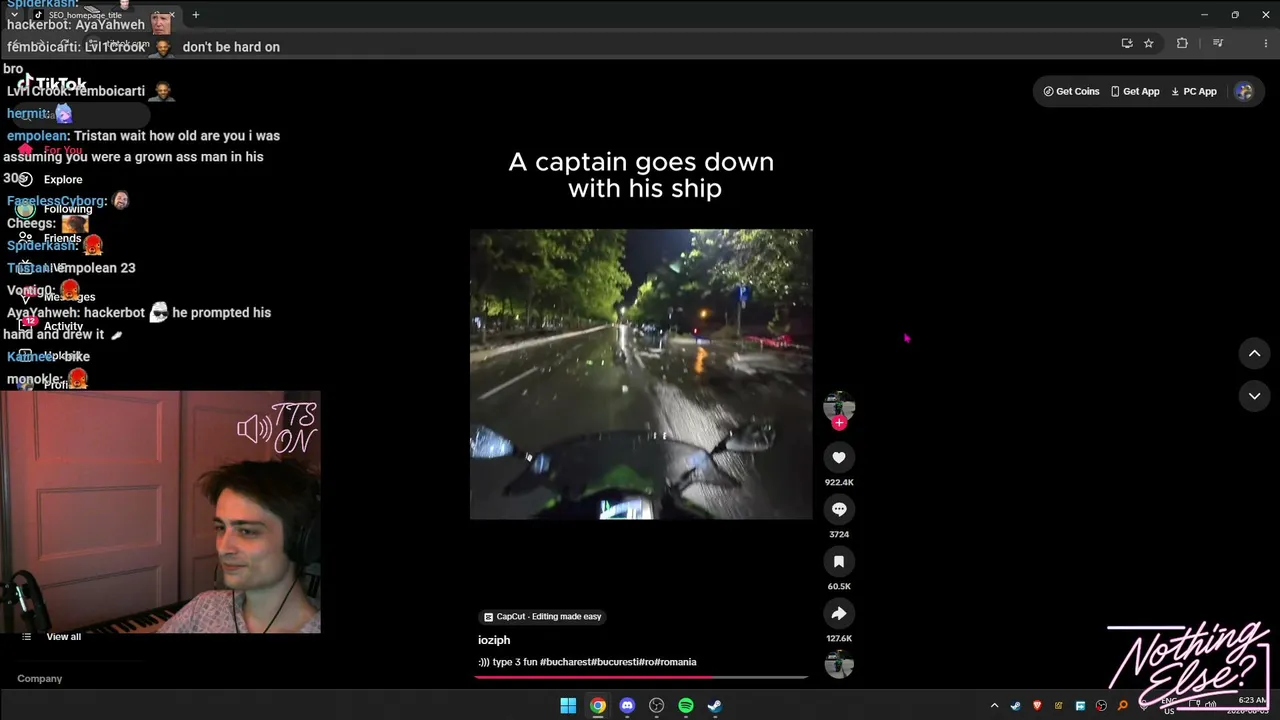Viewport: 1280px width, 720px height.
Task: Bookmark this page with the star icon
Action: pyautogui.click(x=1149, y=43)
